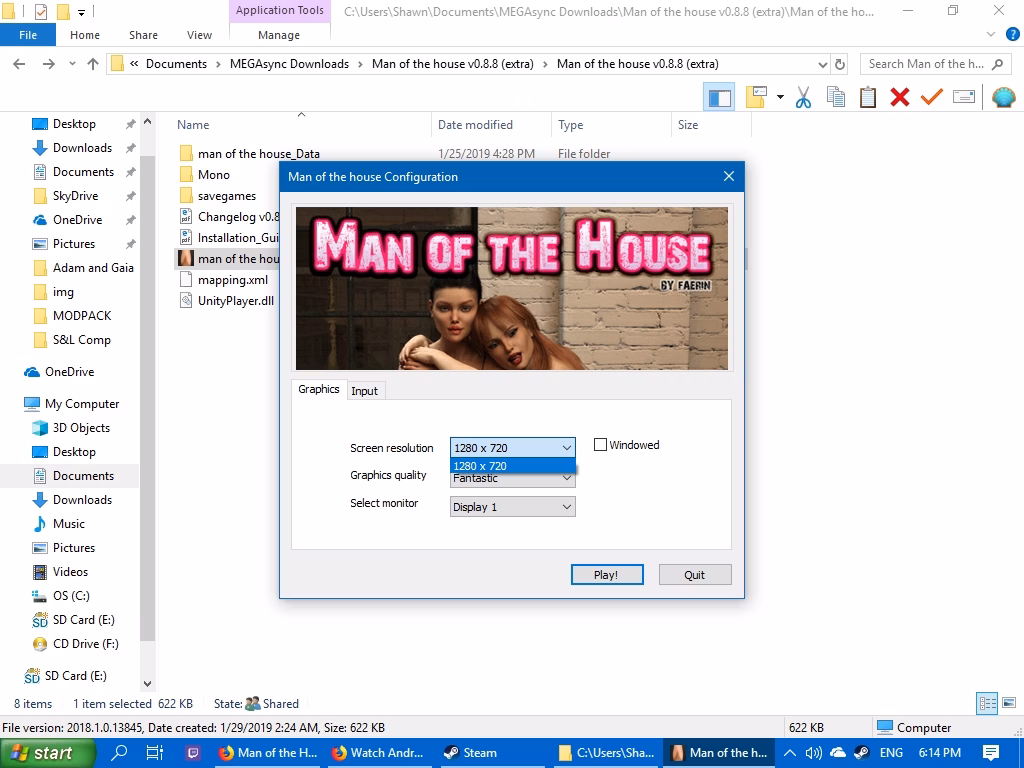
Task: Click the envelope Properties icon
Action: coord(964,97)
